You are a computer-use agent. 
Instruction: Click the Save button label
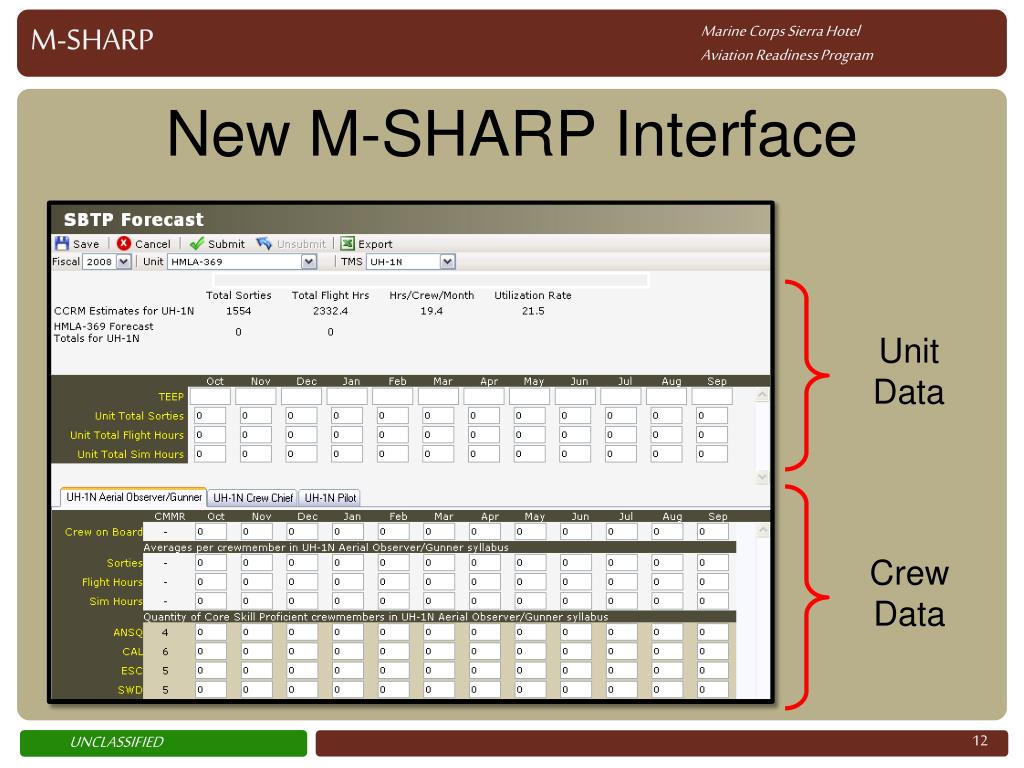pyautogui.click(x=86, y=244)
